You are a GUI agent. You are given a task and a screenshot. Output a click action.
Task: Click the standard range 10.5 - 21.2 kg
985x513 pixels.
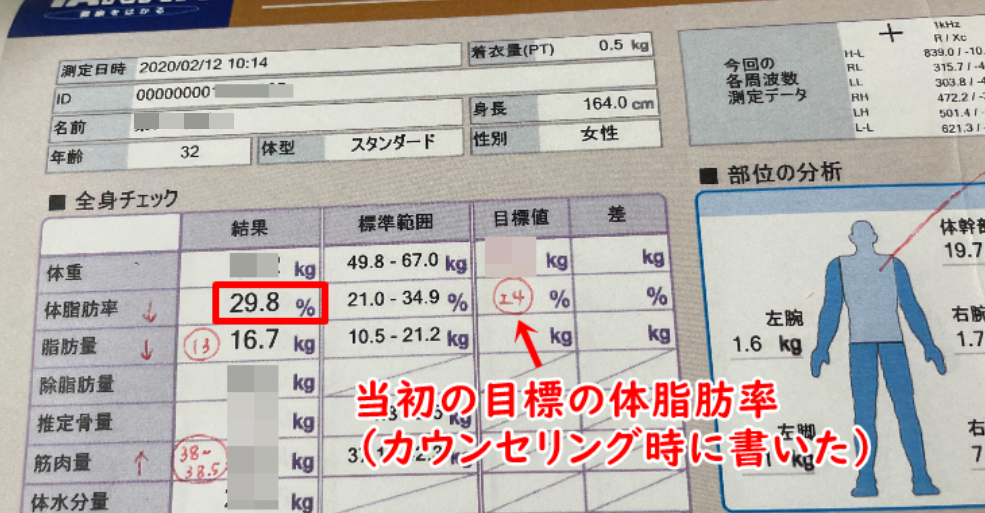(x=408, y=337)
